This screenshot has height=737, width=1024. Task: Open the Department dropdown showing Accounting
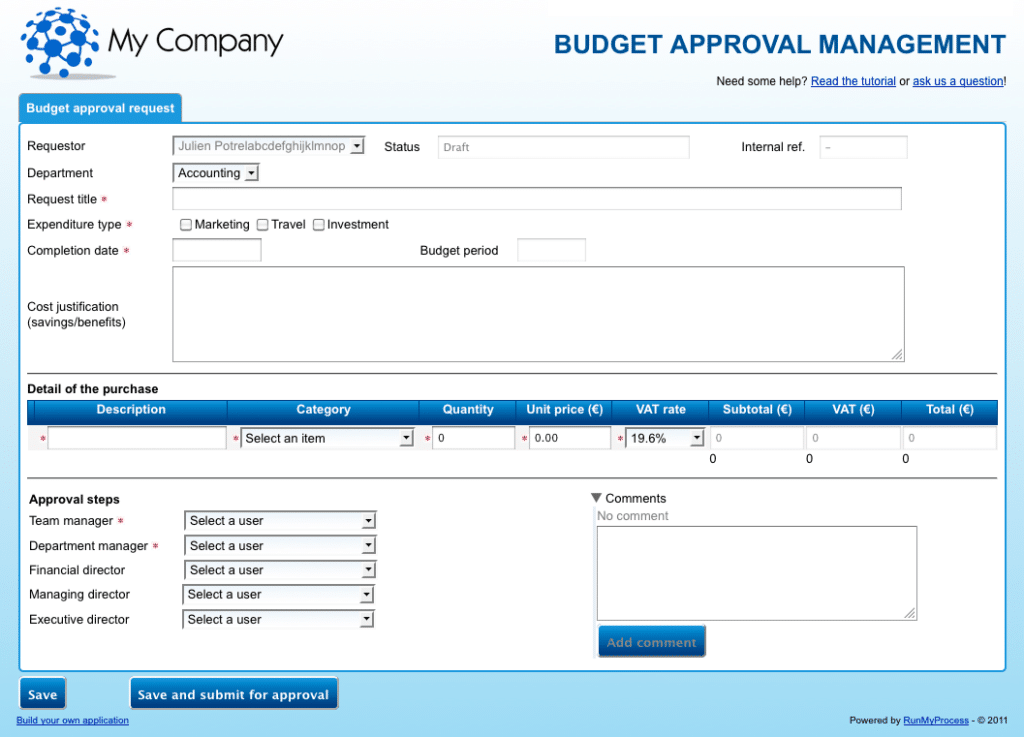coord(216,173)
